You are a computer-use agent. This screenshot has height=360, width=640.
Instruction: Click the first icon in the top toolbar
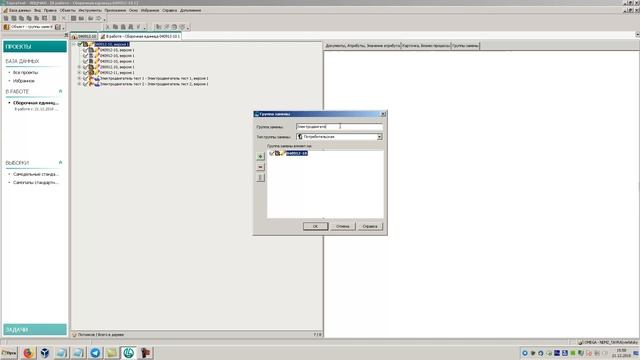pyautogui.click(x=6, y=18)
